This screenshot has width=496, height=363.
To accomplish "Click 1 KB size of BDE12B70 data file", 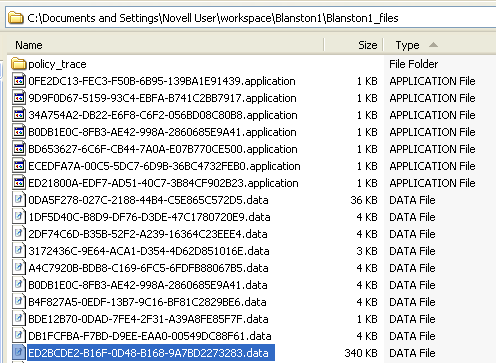I will click(367, 319).
